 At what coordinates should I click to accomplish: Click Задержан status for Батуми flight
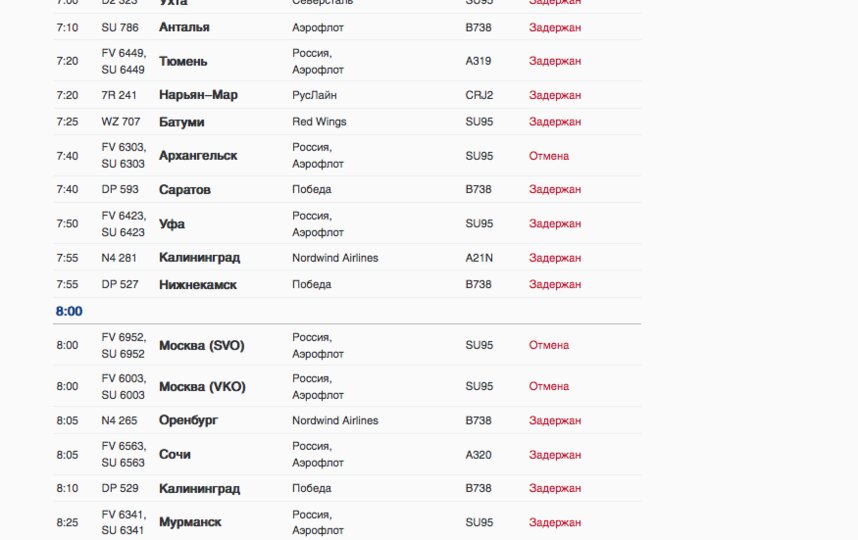[555, 122]
